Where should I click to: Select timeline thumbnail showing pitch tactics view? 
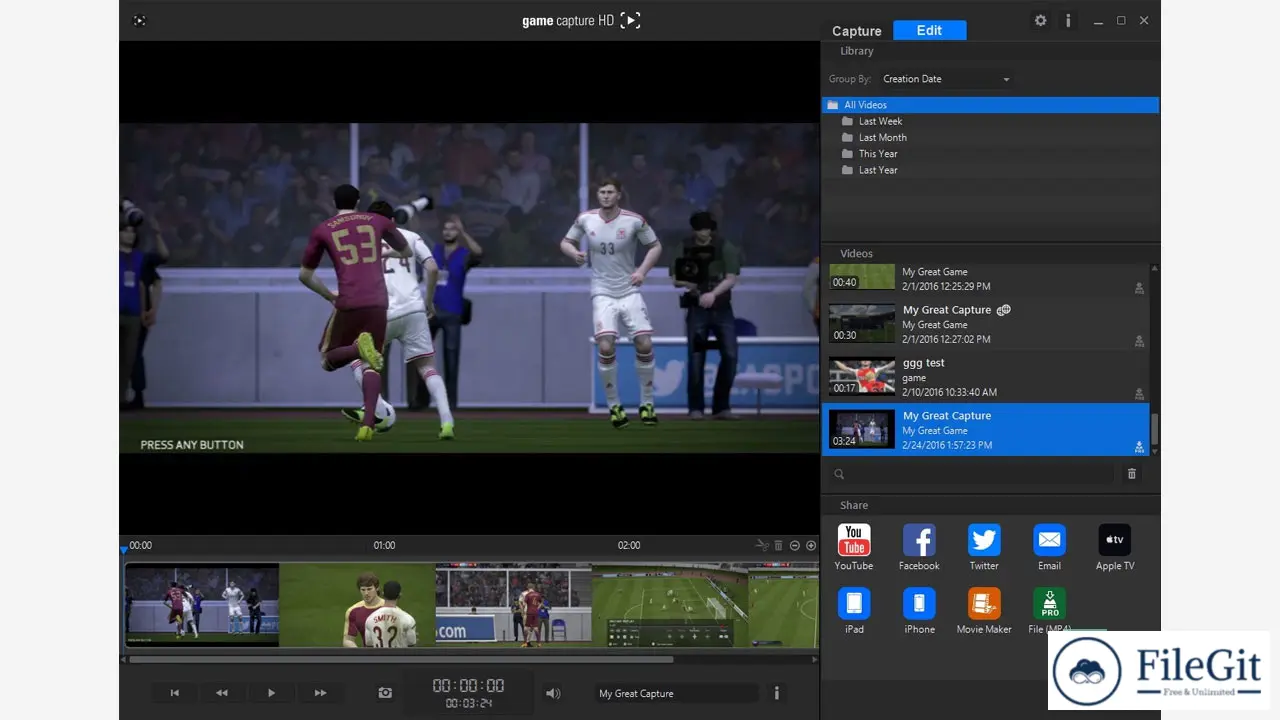coord(670,604)
